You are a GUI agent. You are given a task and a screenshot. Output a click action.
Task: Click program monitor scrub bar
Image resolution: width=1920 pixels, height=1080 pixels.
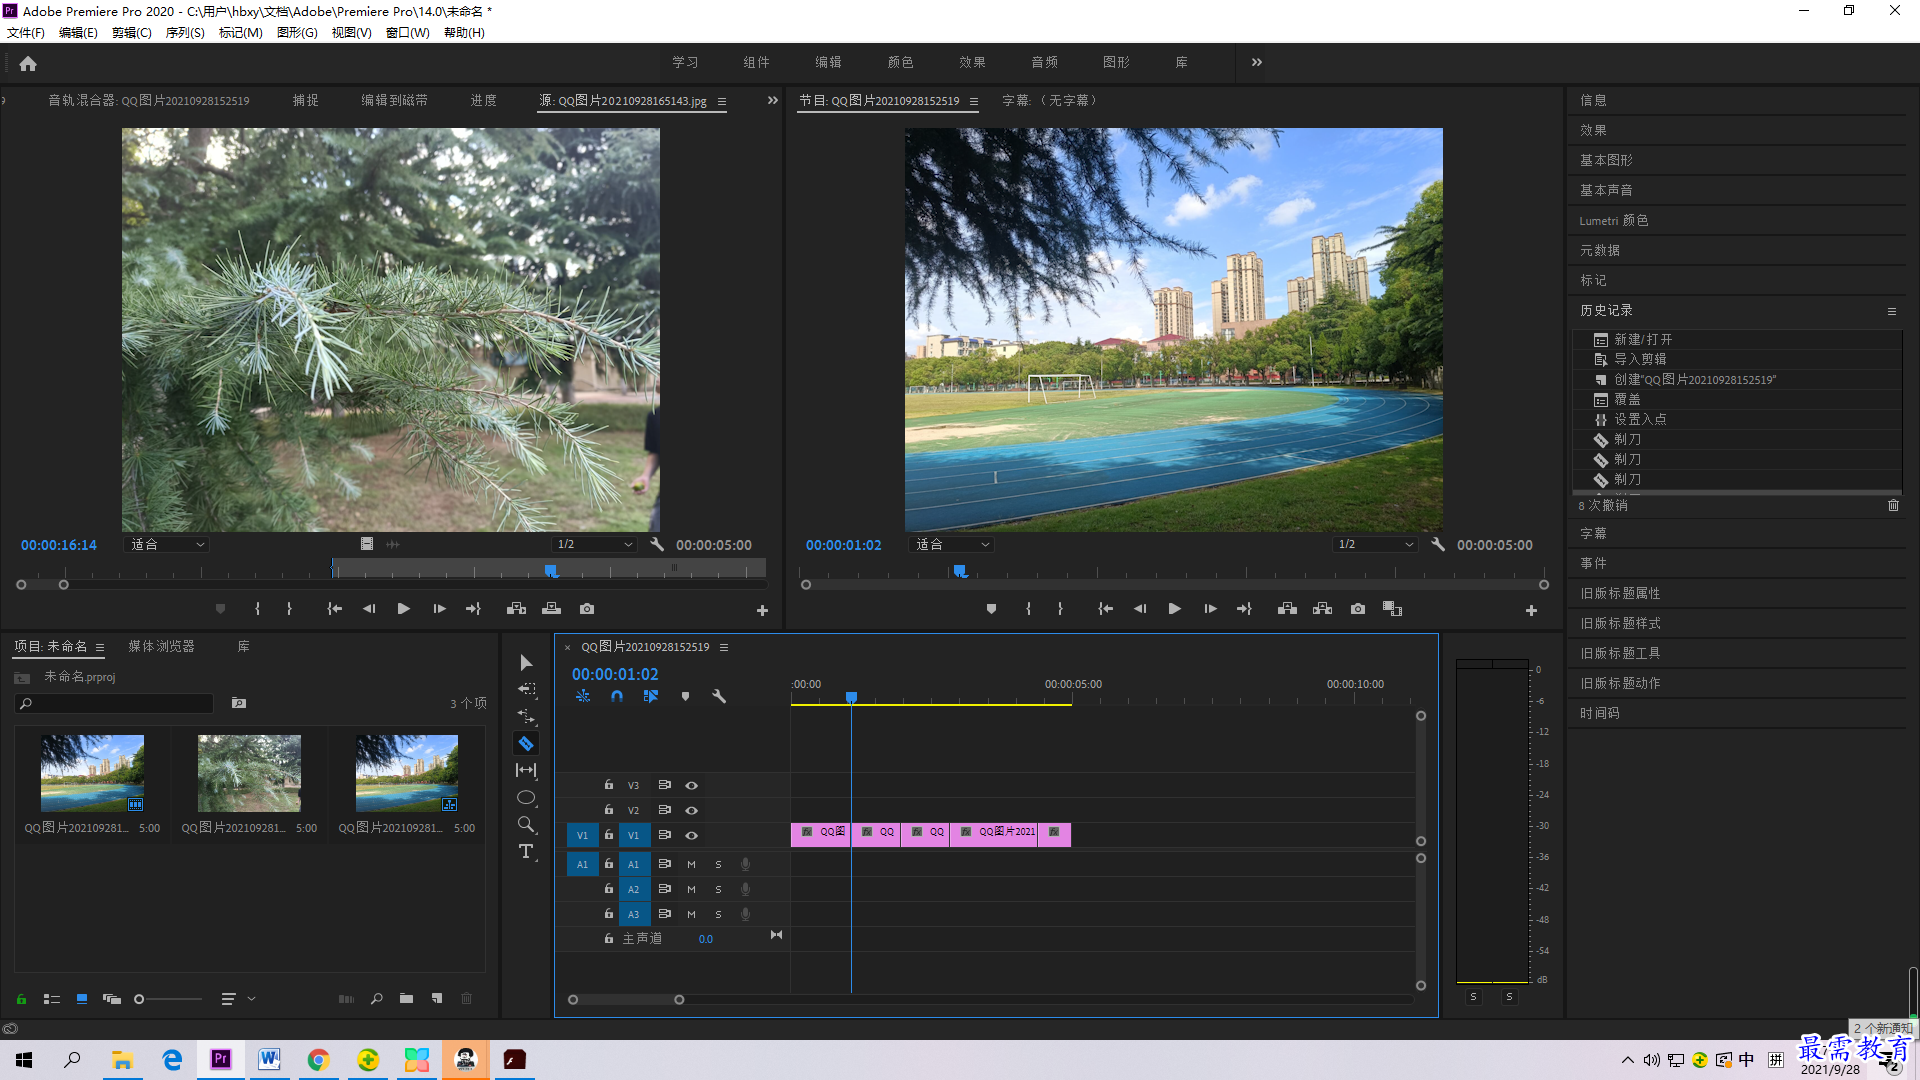point(1175,574)
